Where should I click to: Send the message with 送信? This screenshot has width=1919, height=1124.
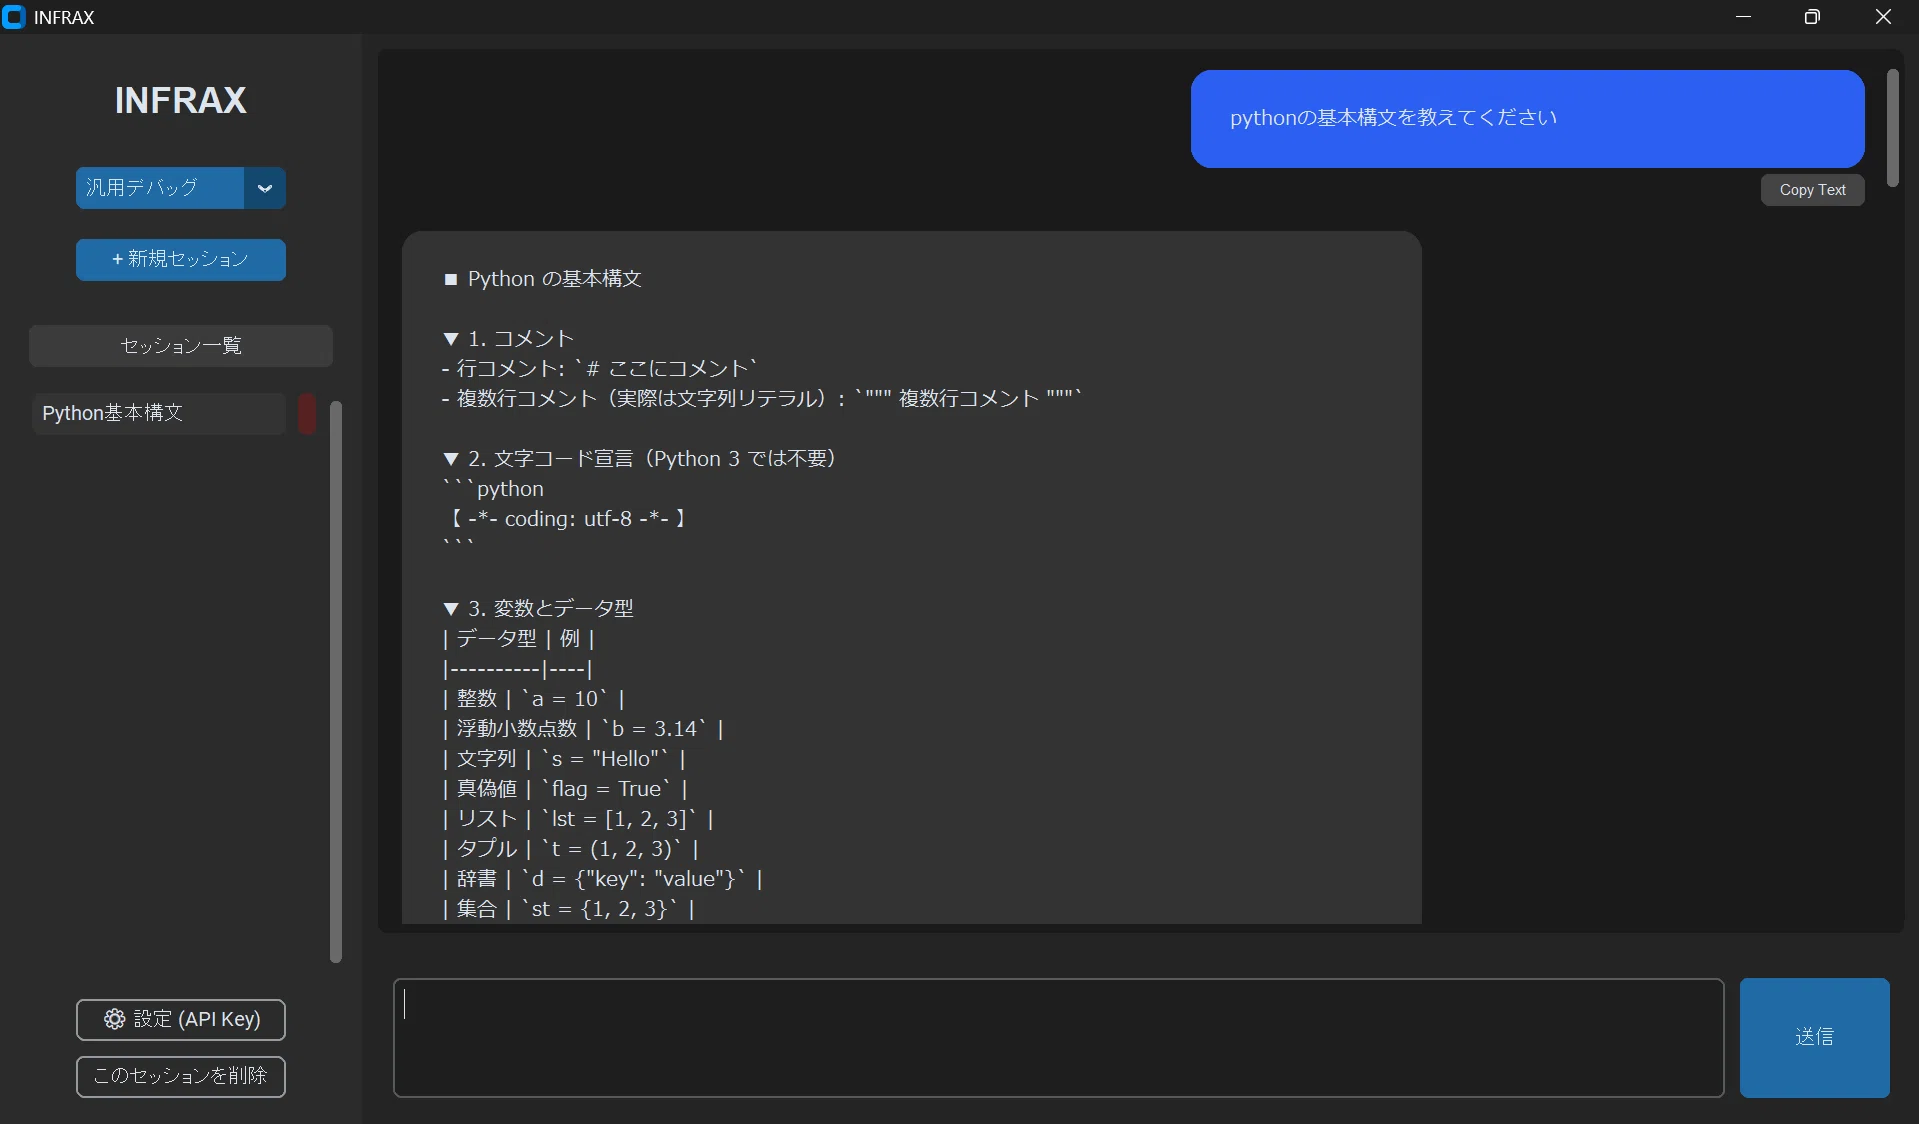click(1814, 1037)
